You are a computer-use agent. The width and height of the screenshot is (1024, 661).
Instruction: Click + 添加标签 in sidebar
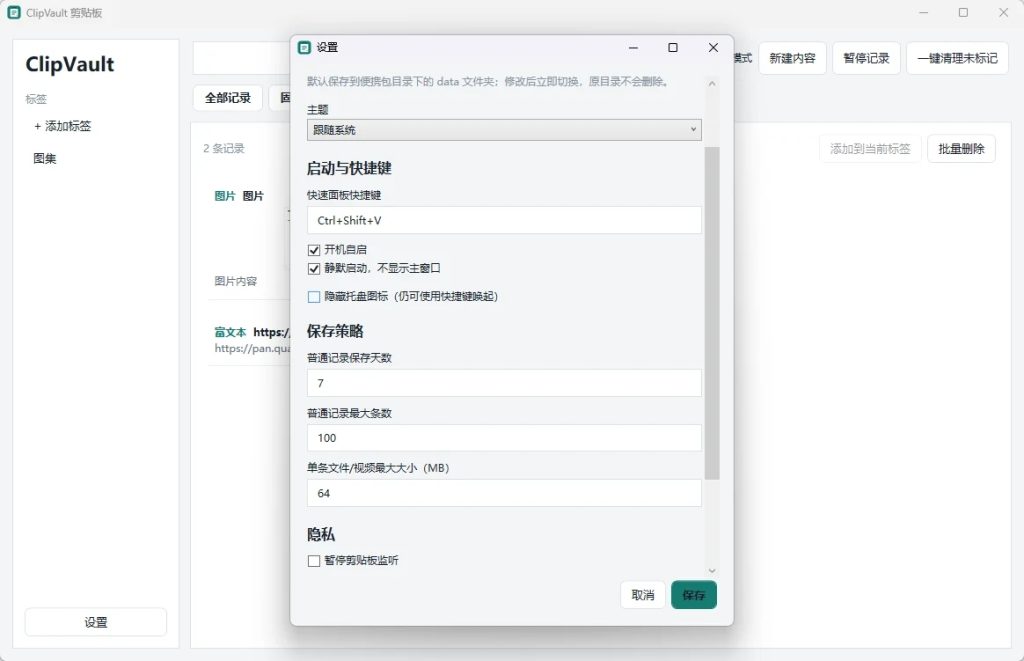tap(63, 126)
